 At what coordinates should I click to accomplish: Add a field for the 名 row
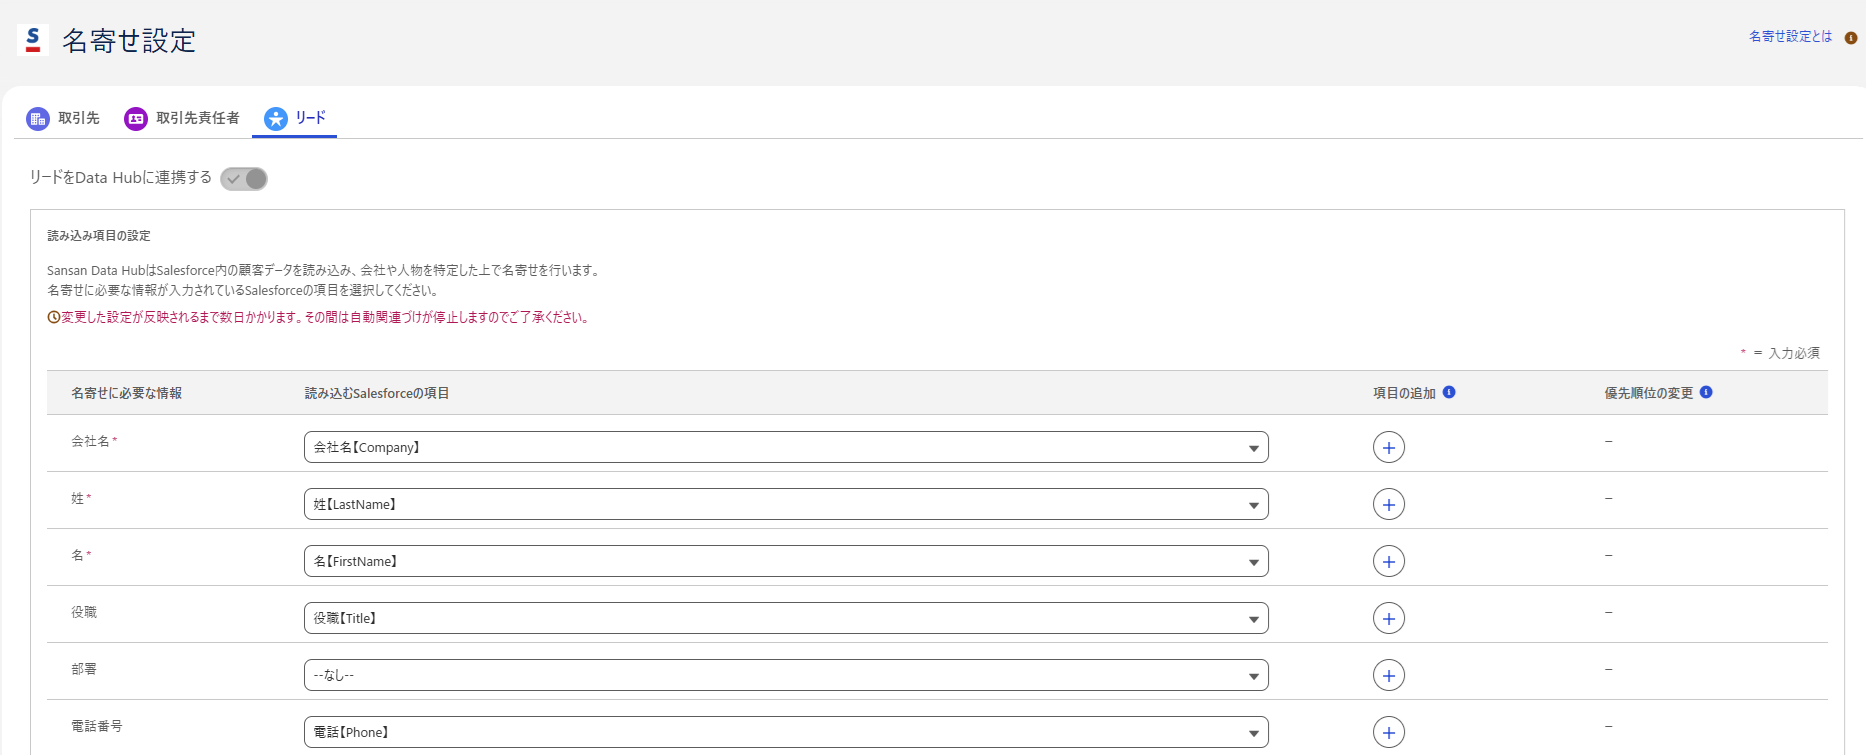click(x=1389, y=561)
